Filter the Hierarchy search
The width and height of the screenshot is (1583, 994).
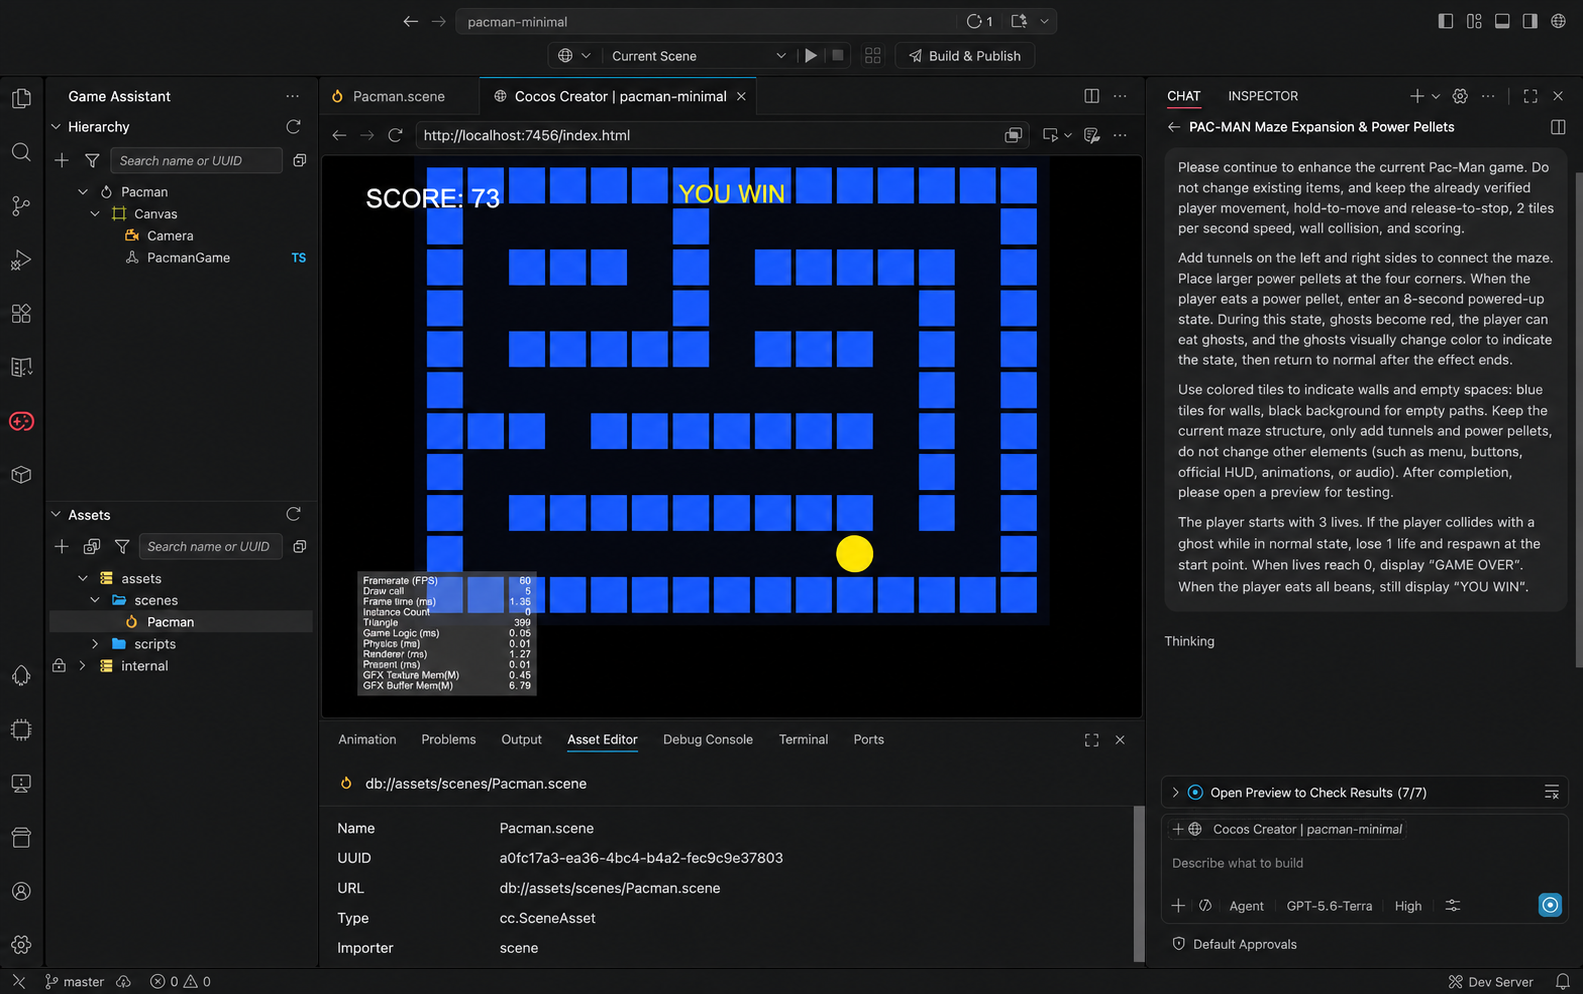pos(92,161)
